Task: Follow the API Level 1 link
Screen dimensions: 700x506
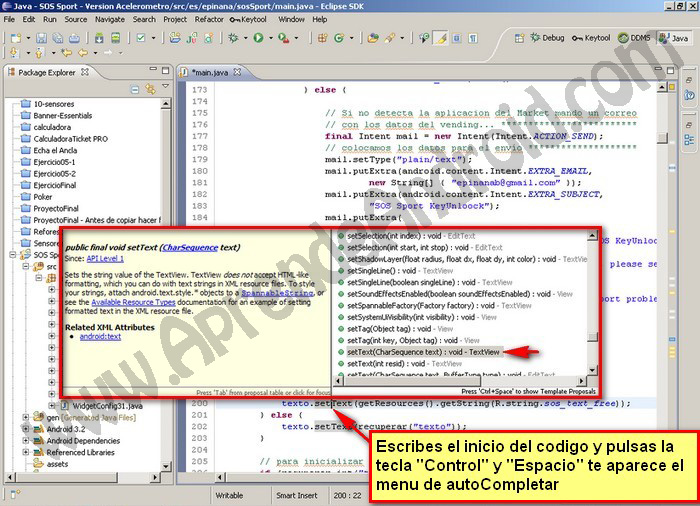Action: (x=105, y=259)
